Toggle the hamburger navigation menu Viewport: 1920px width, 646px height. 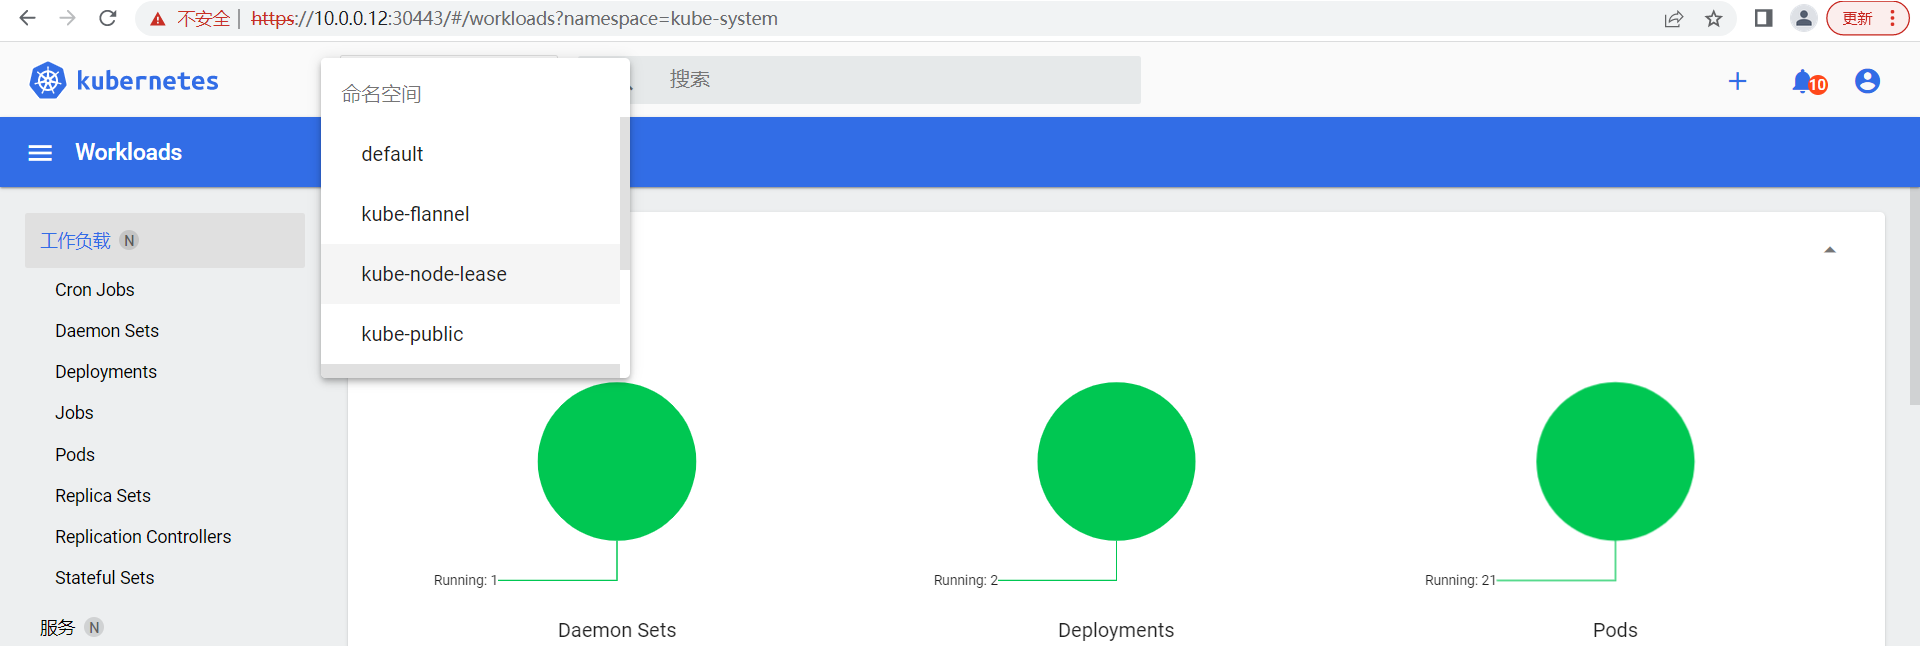pyautogui.click(x=40, y=153)
